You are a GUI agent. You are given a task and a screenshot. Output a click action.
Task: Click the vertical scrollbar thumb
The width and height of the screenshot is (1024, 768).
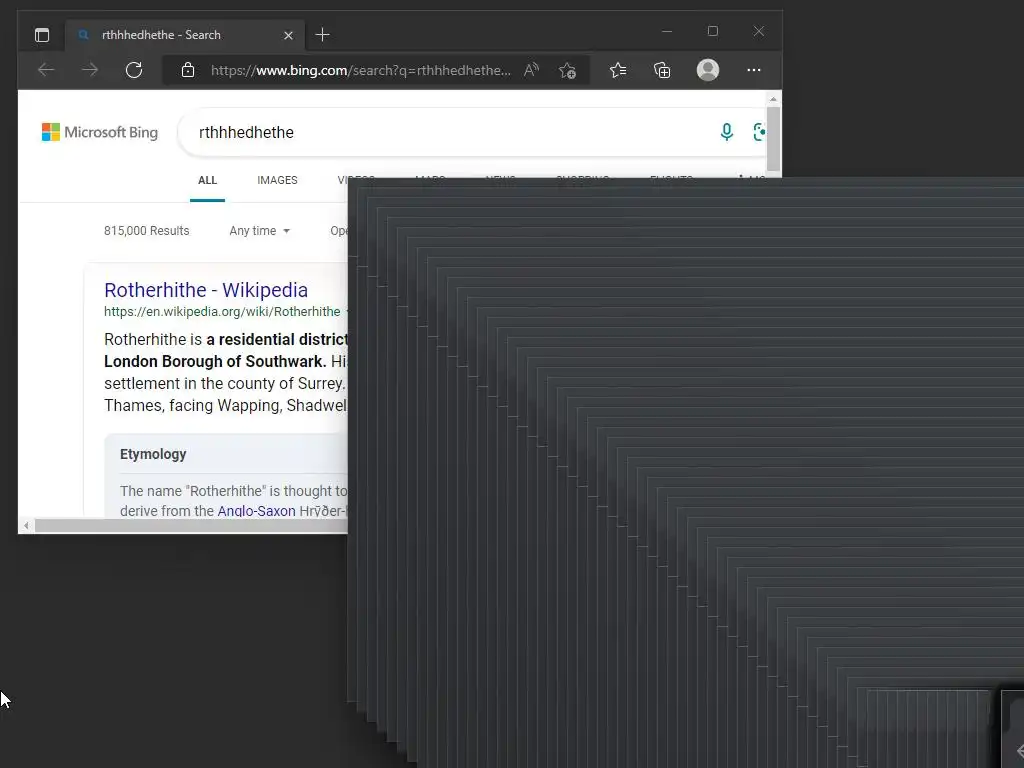[773, 138]
